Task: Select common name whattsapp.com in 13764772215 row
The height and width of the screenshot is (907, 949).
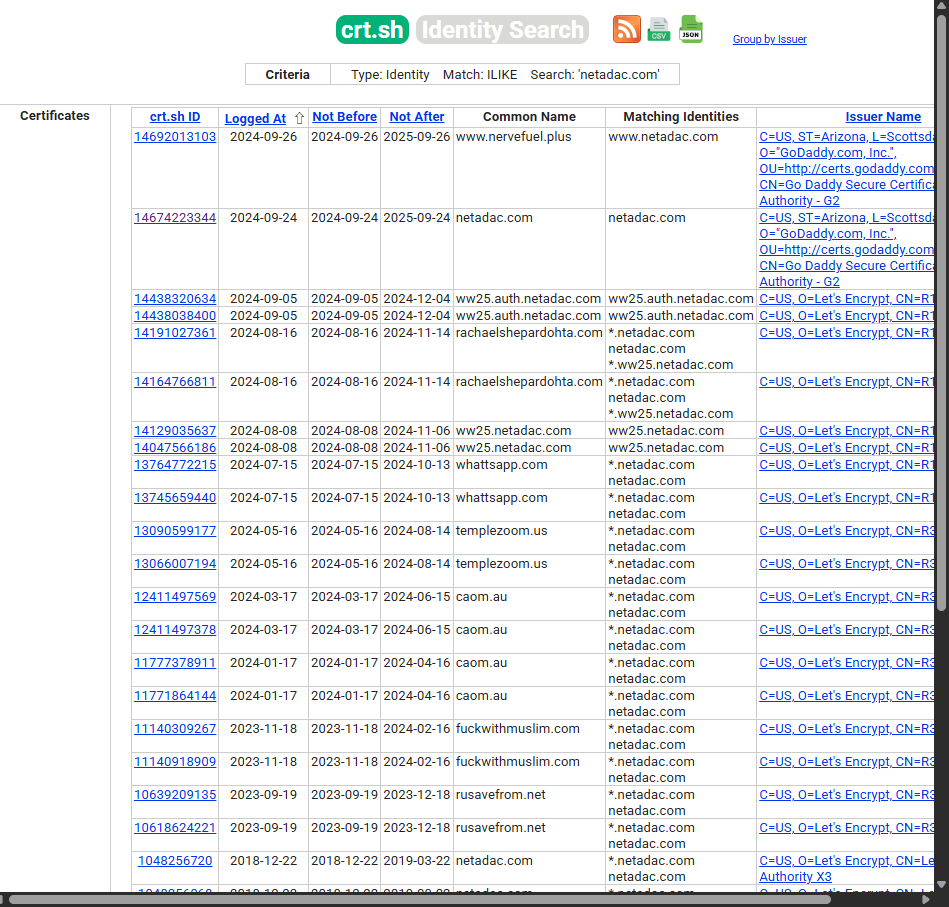Action: point(501,465)
